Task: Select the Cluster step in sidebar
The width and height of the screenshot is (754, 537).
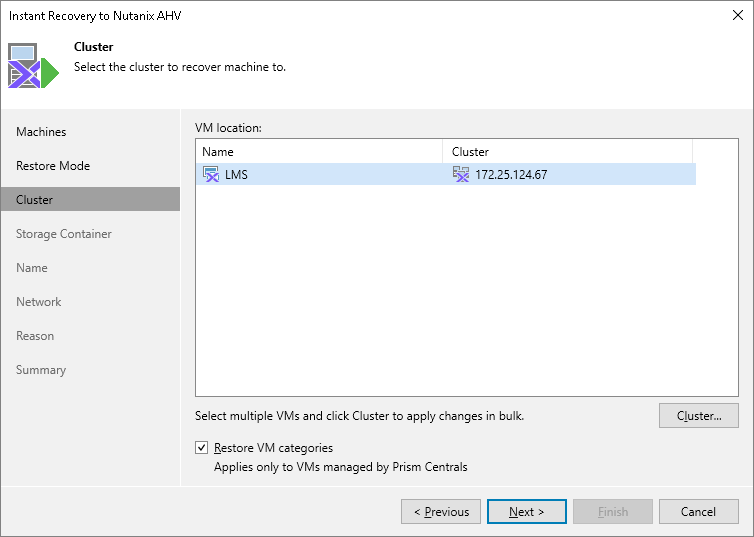Action: click(x=35, y=200)
